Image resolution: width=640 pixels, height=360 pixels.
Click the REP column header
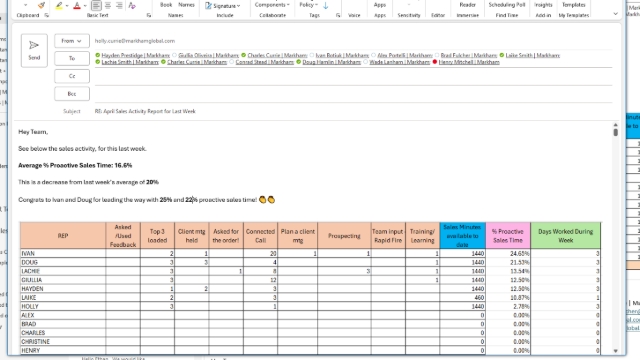[63, 236]
